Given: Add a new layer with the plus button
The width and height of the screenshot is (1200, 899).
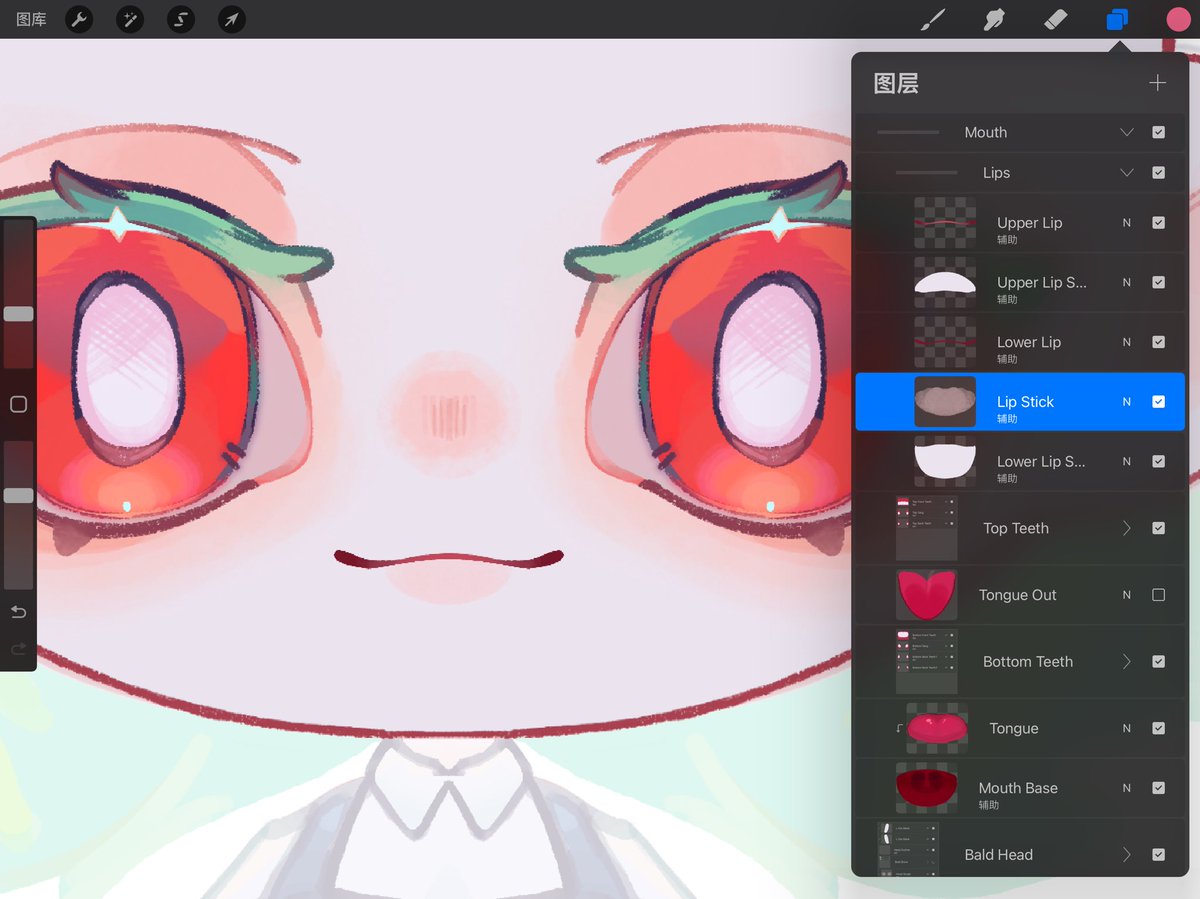Looking at the screenshot, I should pos(1157,83).
